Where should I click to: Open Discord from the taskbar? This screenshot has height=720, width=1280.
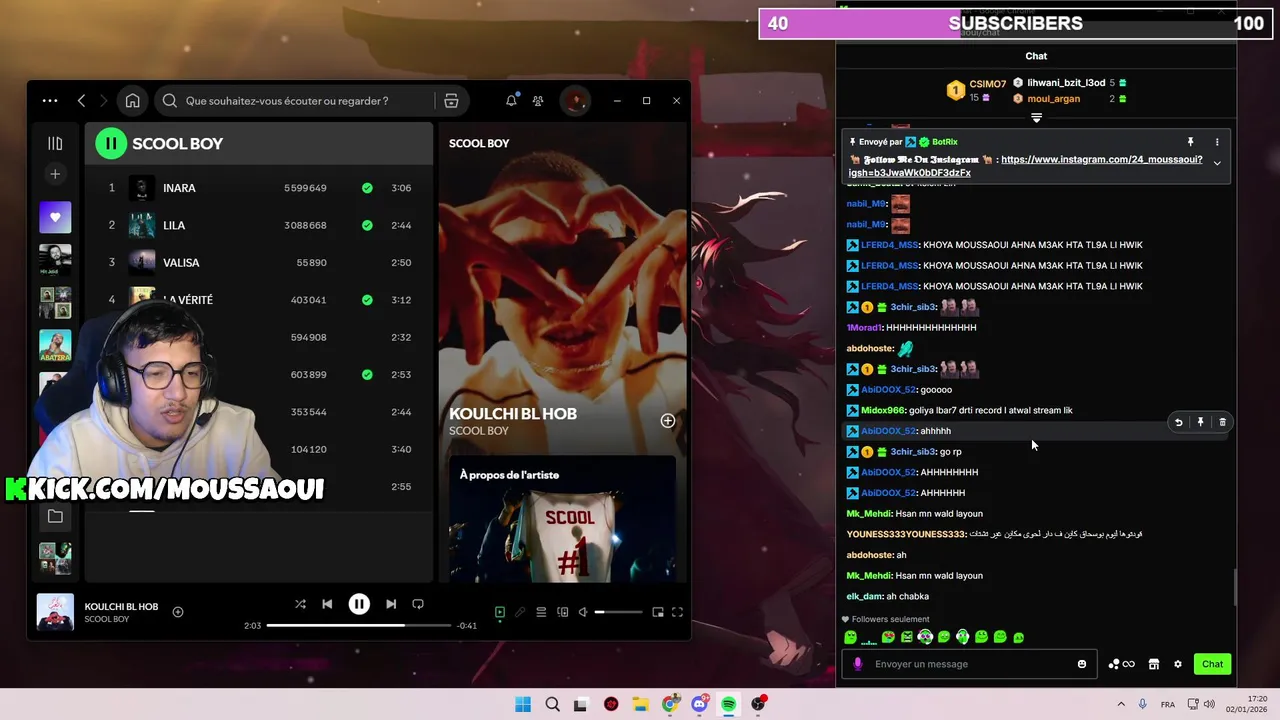click(699, 704)
